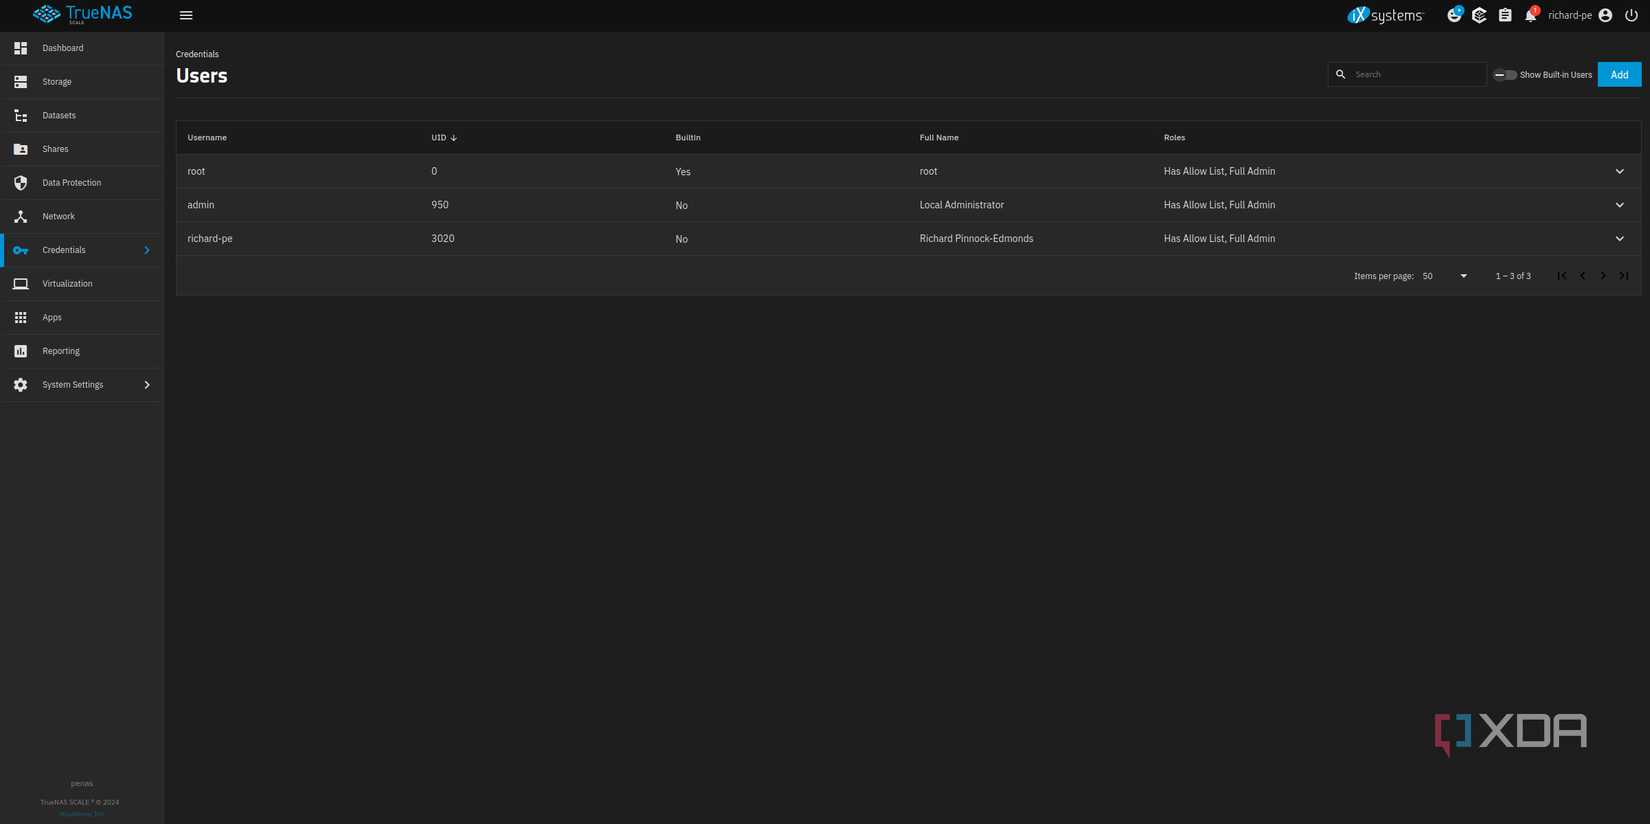Click the power icon in top bar

1631,15
